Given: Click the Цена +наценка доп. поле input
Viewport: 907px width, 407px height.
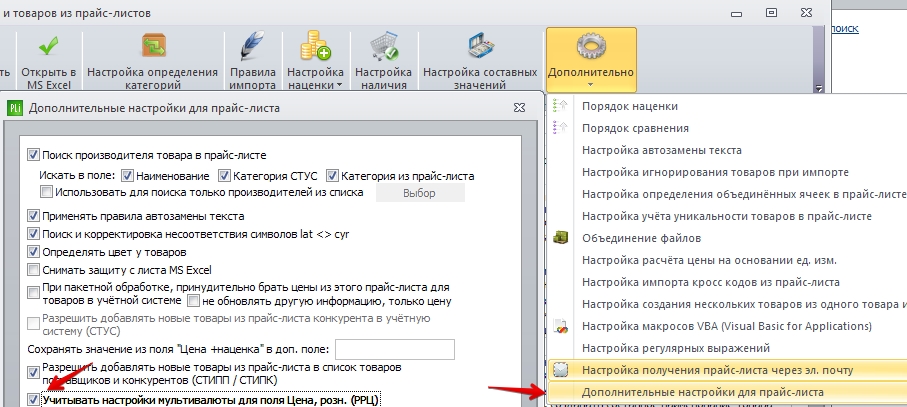Looking at the screenshot, I should click(395, 349).
